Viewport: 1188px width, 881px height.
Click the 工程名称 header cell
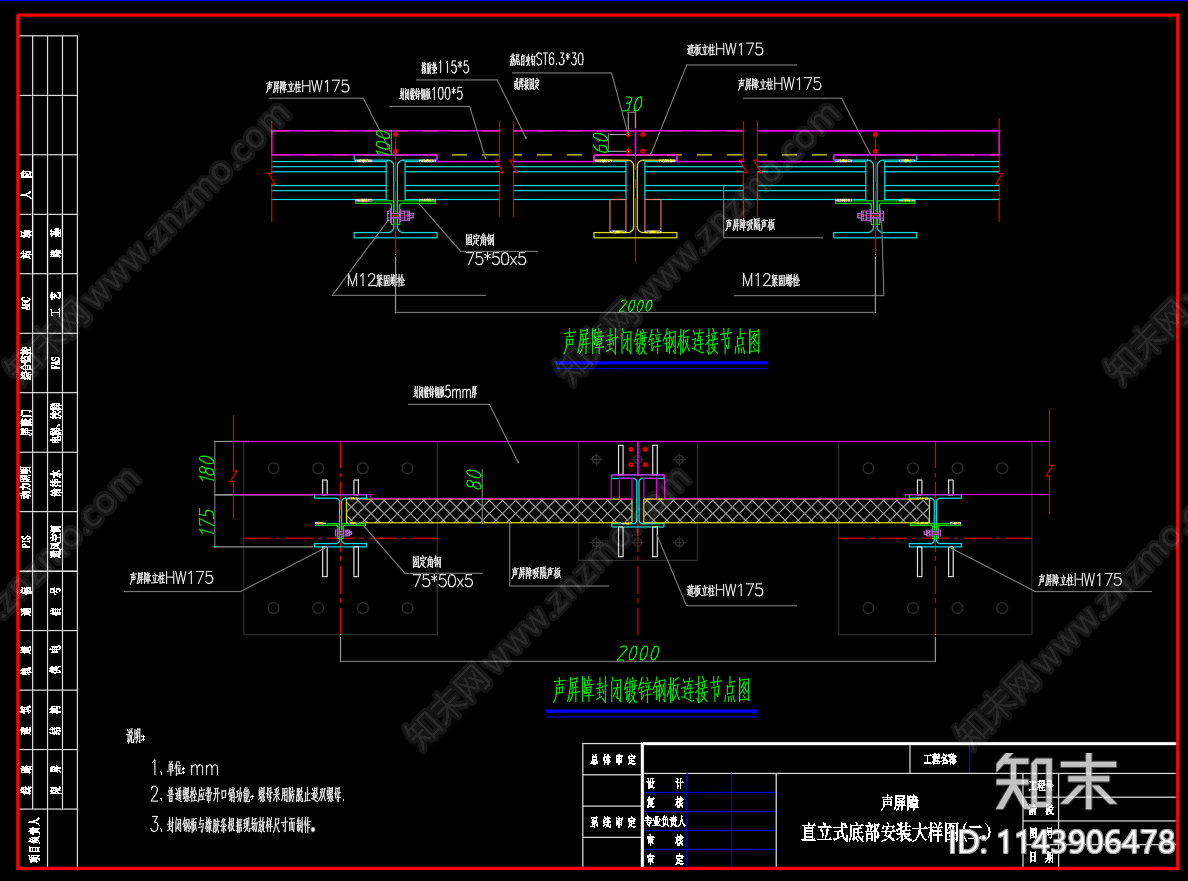[939, 759]
